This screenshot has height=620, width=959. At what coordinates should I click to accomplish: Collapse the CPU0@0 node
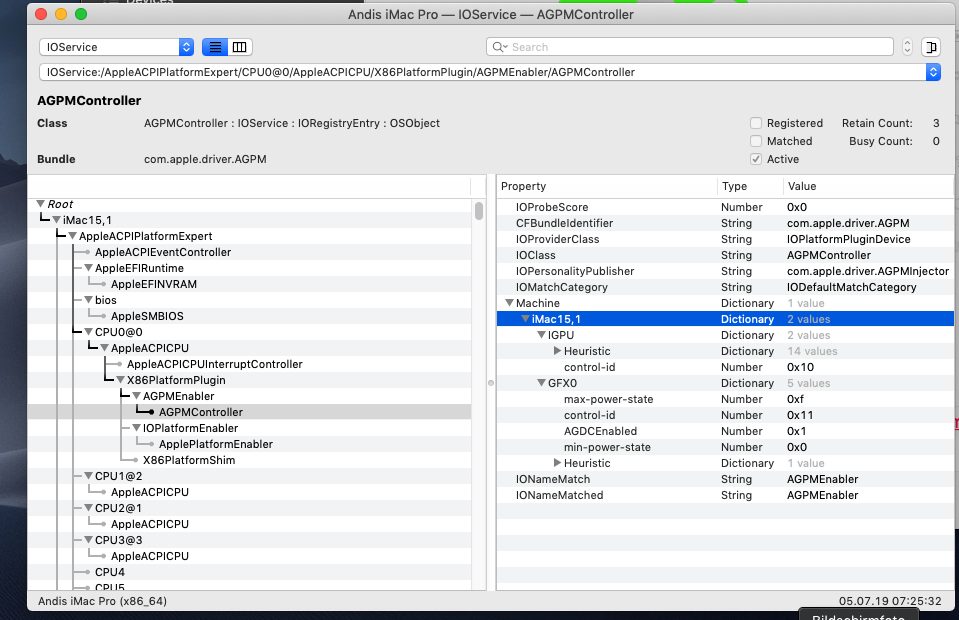click(88, 332)
